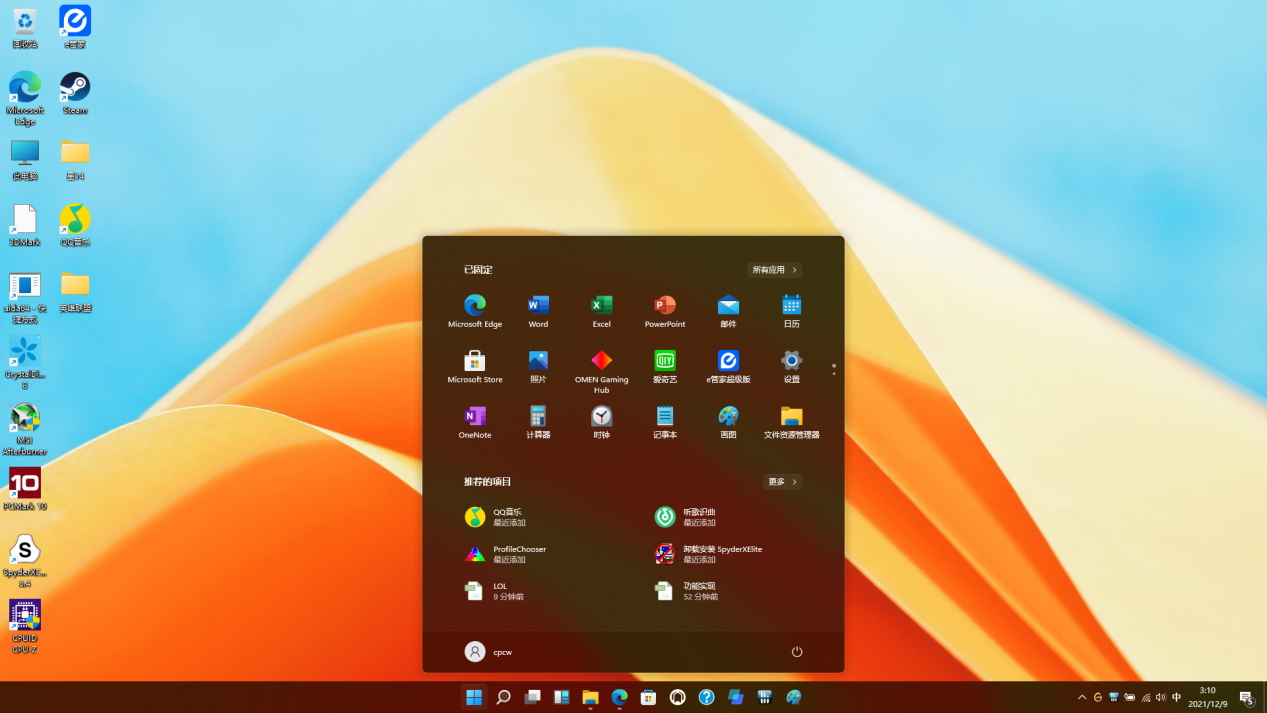Click the power button in Start menu
Screen dimensions: 1267x713
pyautogui.click(x=797, y=652)
